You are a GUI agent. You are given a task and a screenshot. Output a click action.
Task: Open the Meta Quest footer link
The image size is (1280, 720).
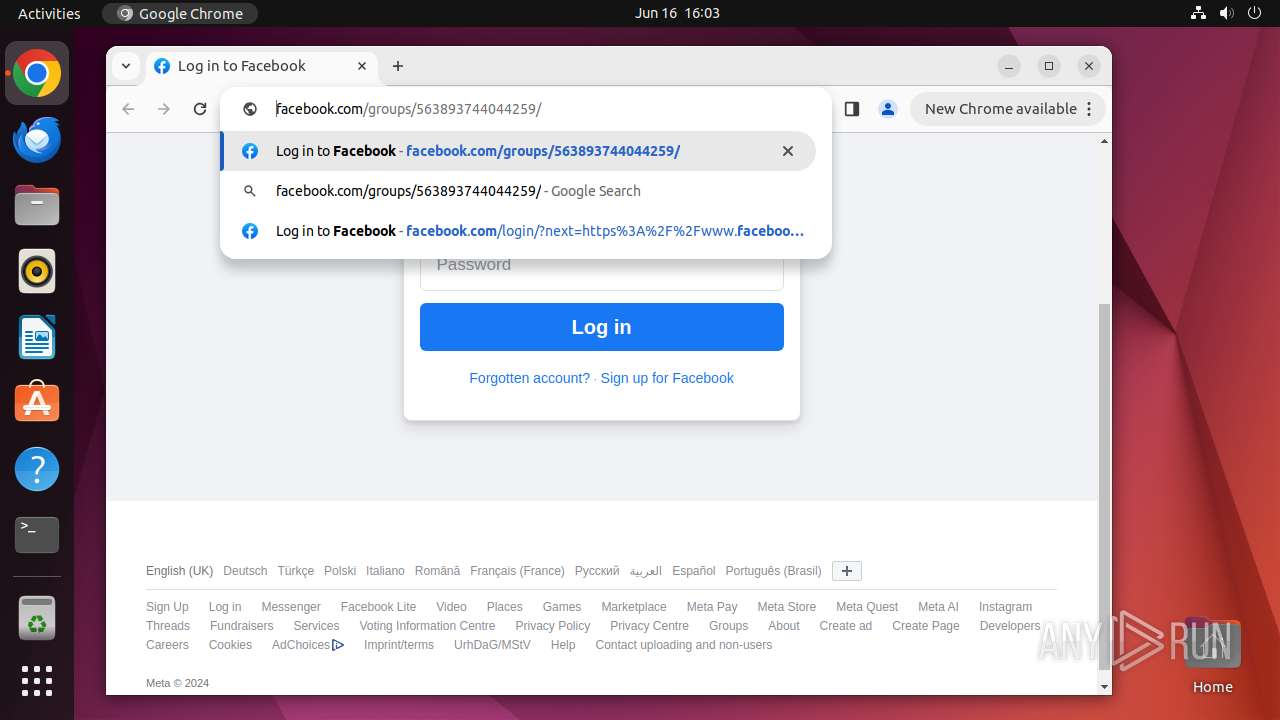[867, 607]
